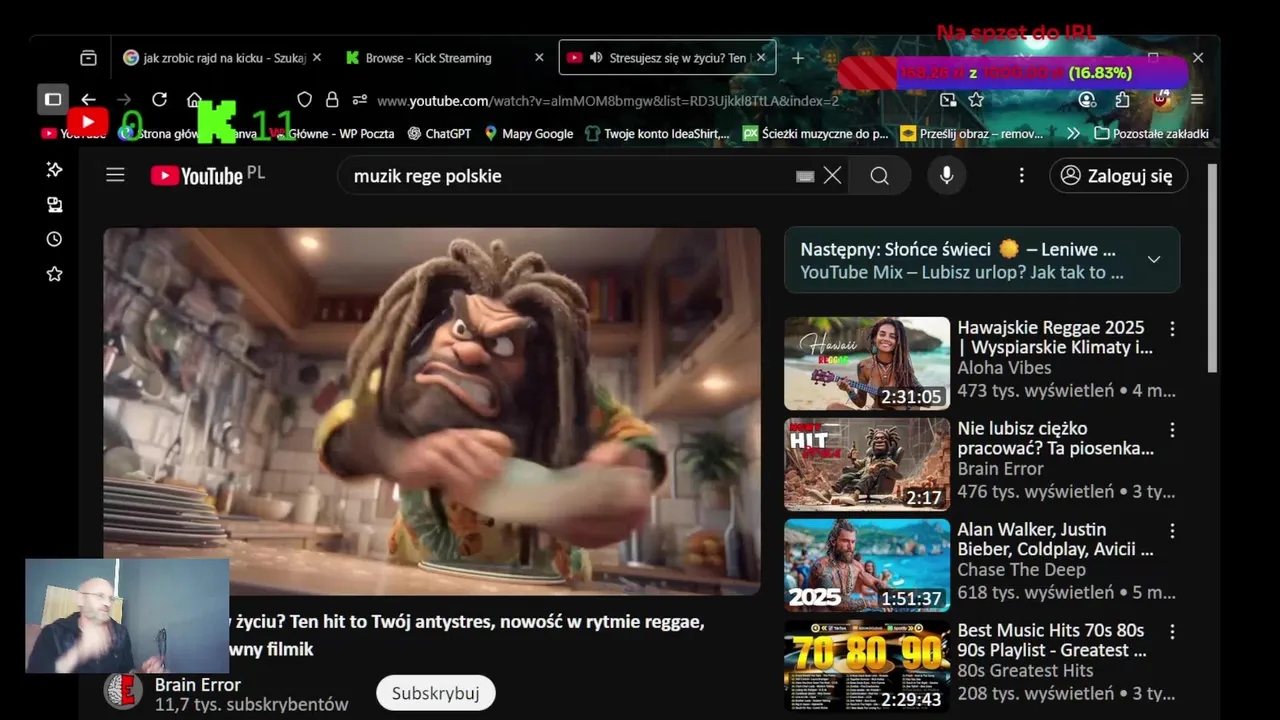This screenshot has height=720, width=1280.
Task: Open Mapy Google bookmark
Action: coord(529,133)
